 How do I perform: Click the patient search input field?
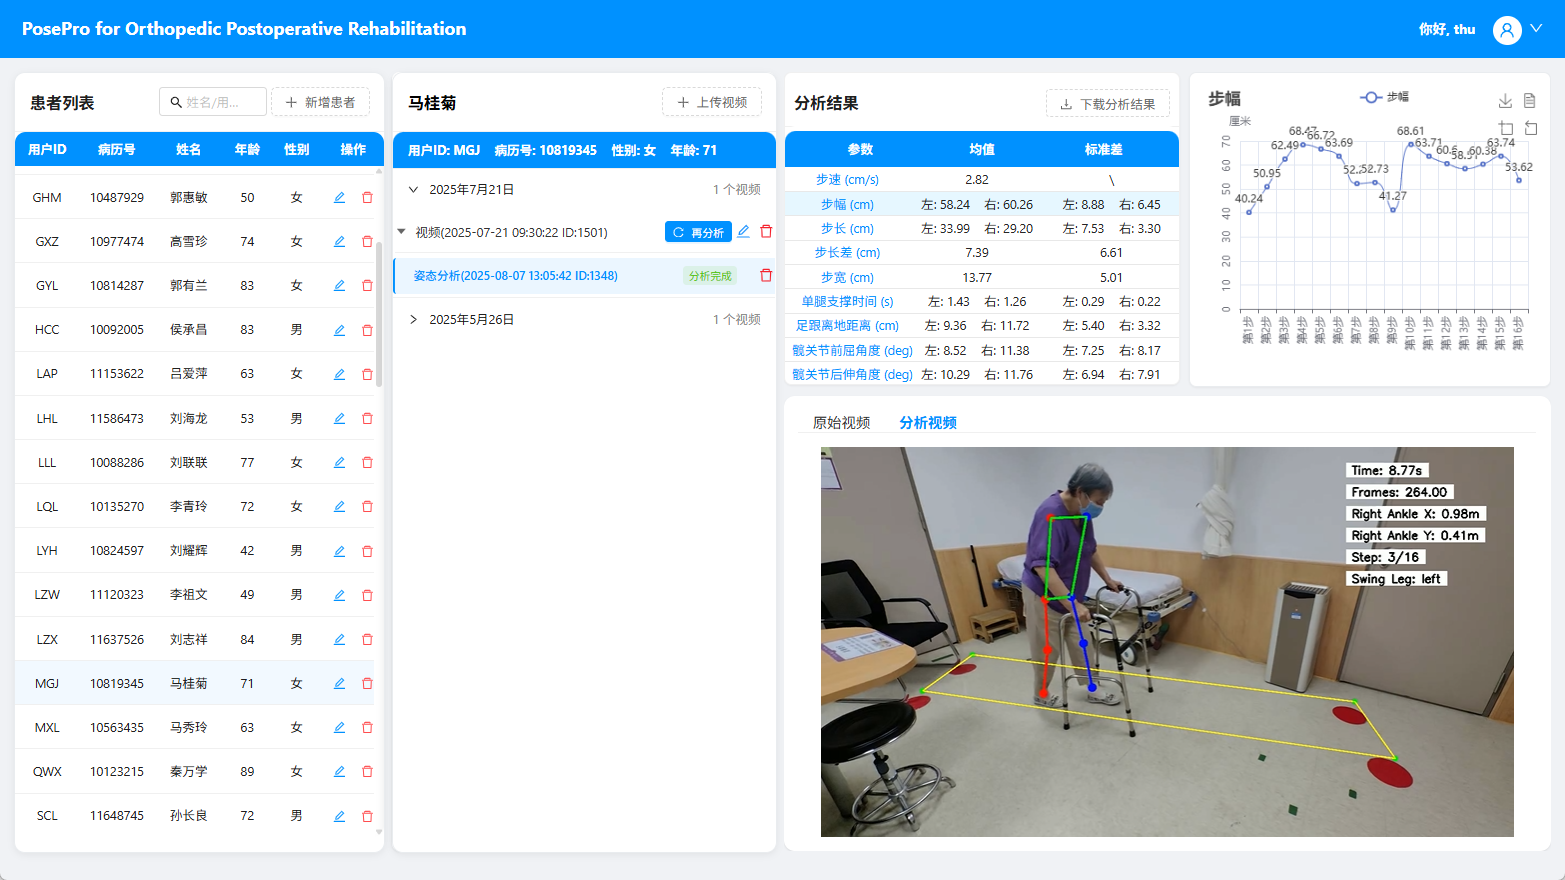point(213,101)
